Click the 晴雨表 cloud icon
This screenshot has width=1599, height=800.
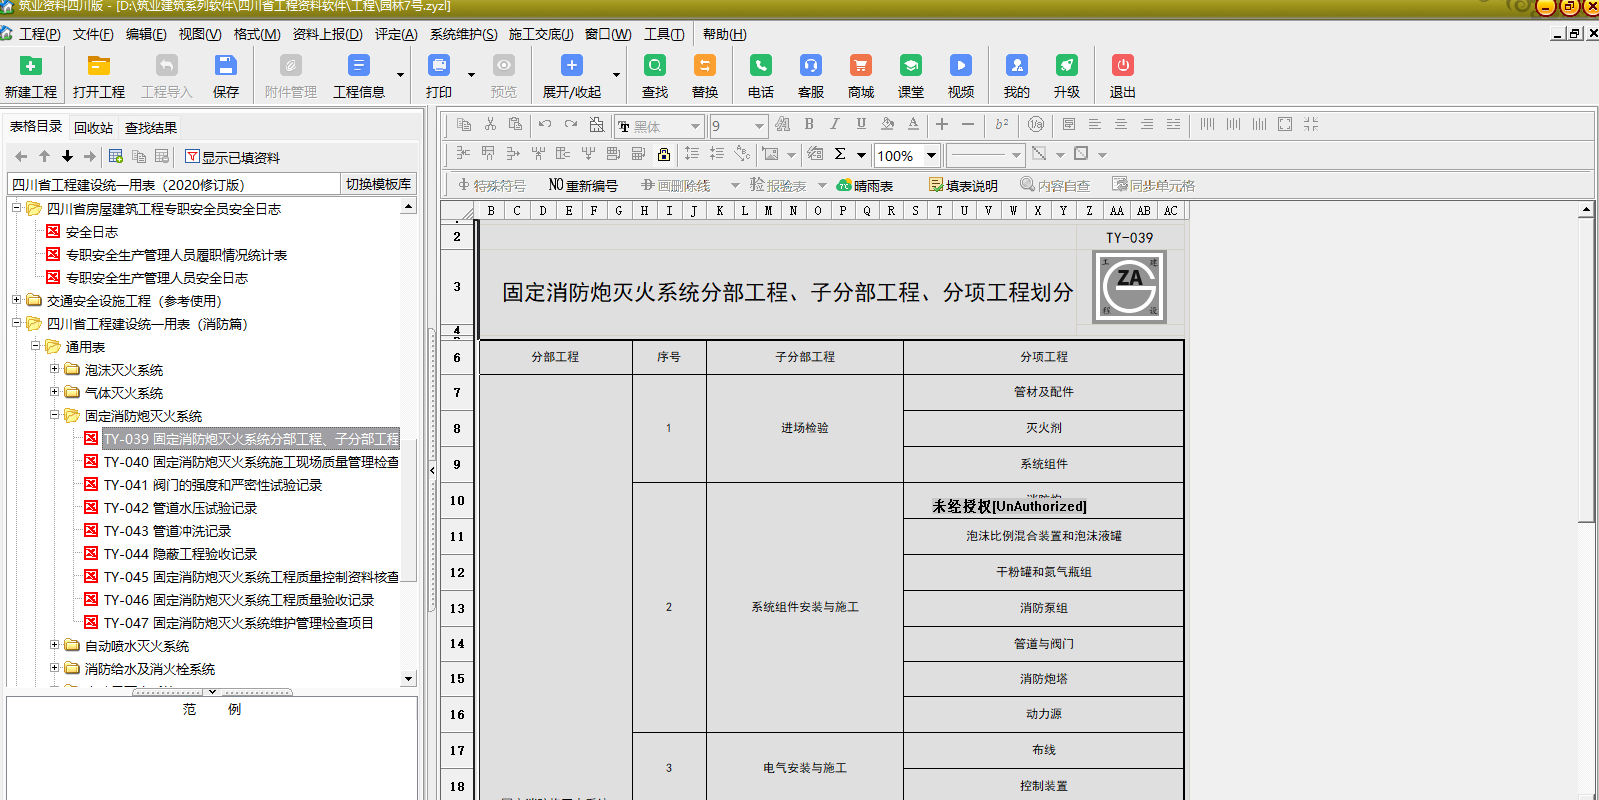865,185
